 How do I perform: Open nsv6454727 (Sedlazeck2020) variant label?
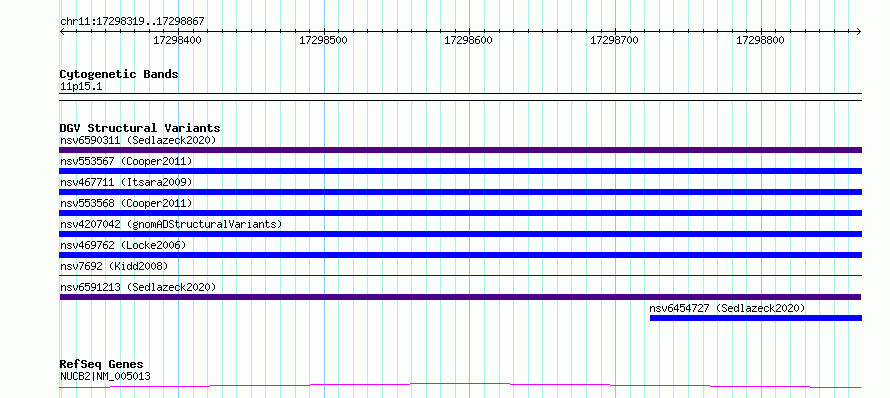click(x=727, y=308)
